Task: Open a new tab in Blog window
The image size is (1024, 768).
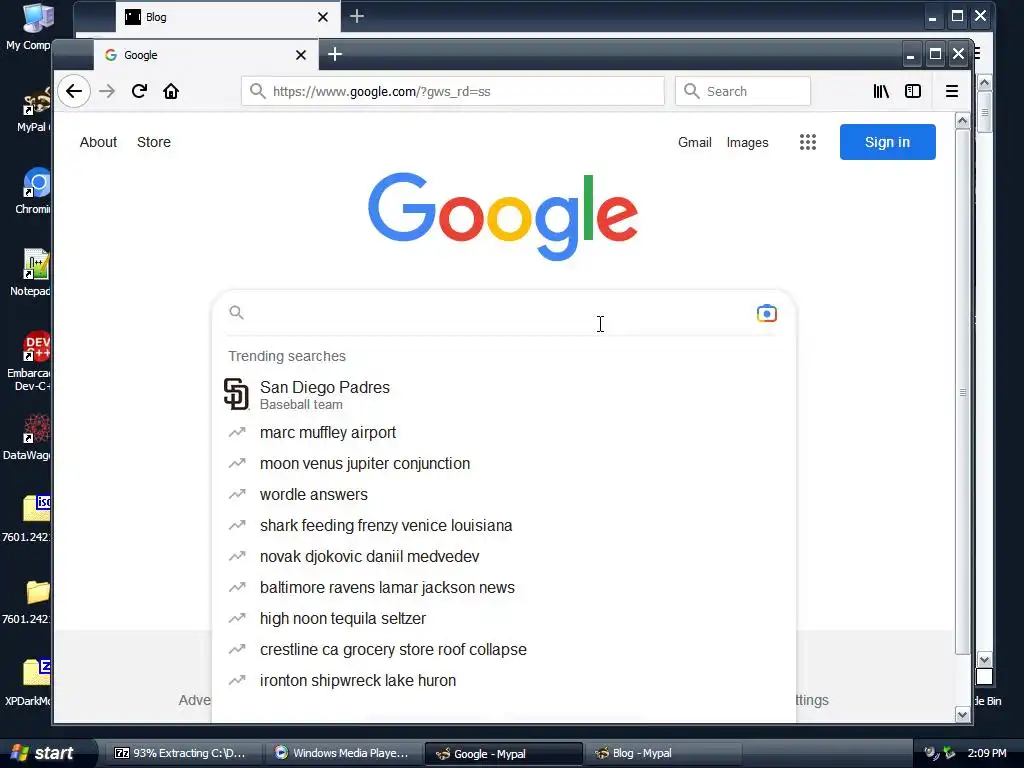Action: 357,16
